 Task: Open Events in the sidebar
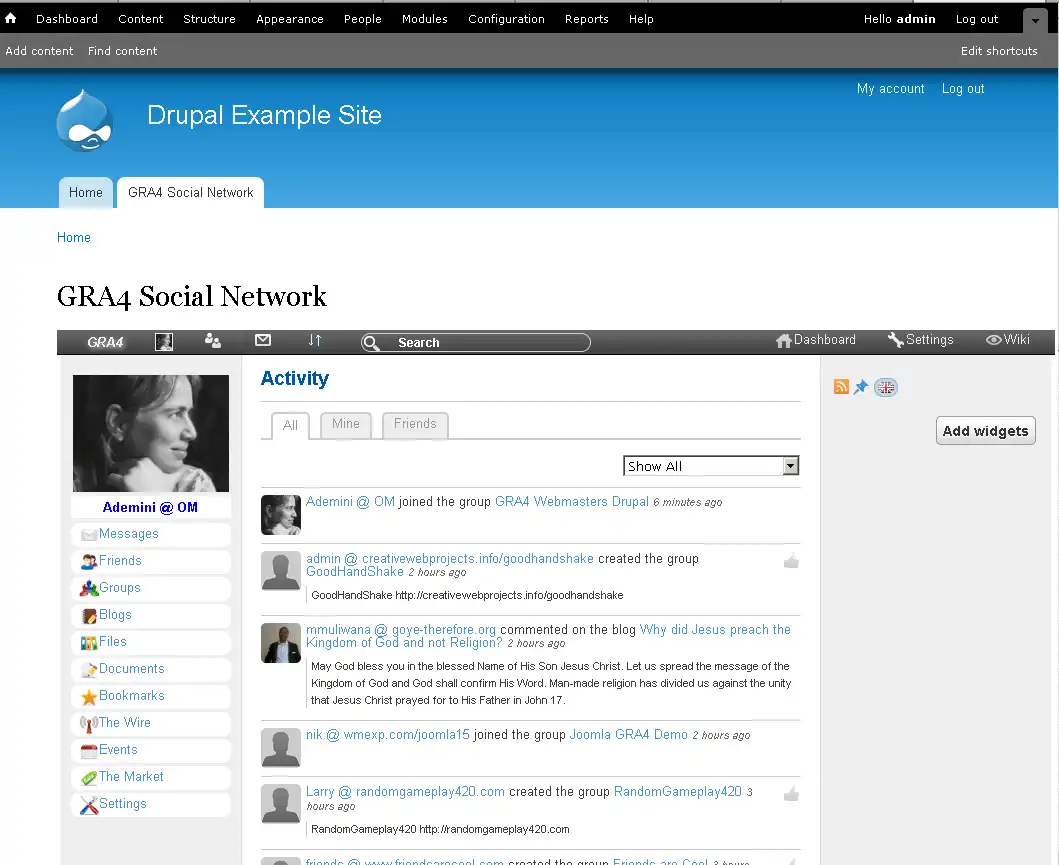pyautogui.click(x=151, y=750)
